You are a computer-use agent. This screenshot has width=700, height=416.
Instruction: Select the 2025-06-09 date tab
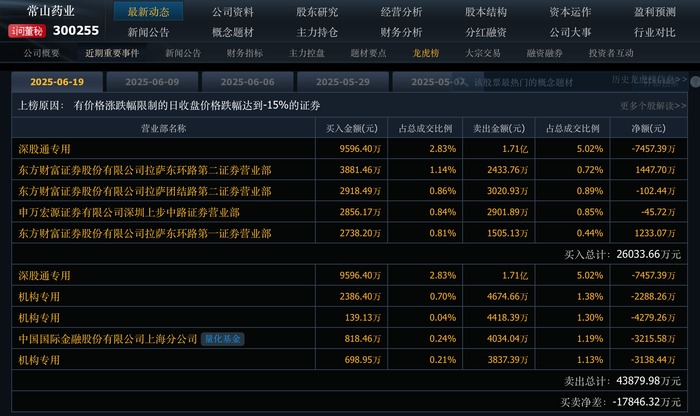coord(152,82)
